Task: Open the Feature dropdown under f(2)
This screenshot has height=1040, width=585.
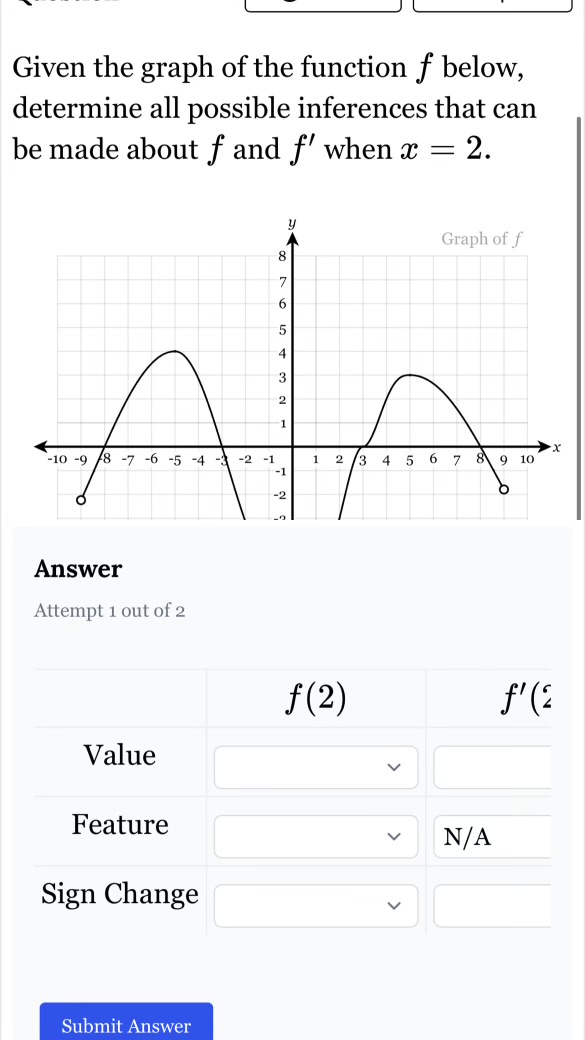Action: (x=315, y=836)
